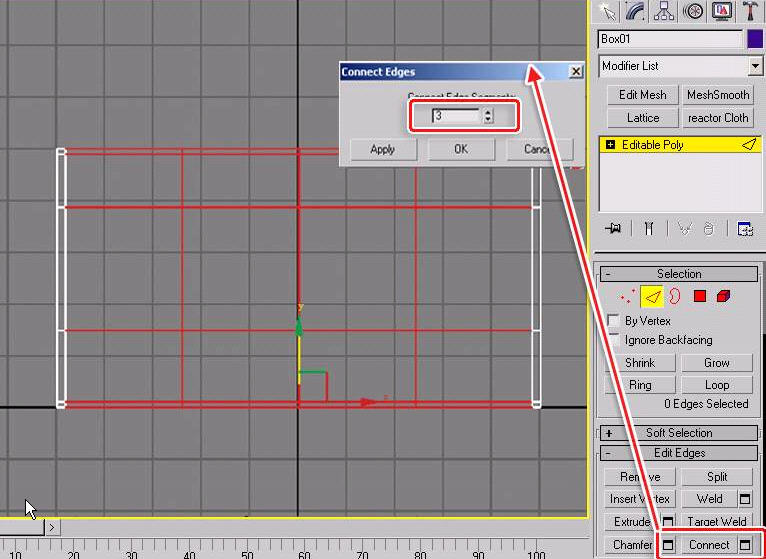
Task: Select Polygon sub-object level icon
Action: [699, 296]
